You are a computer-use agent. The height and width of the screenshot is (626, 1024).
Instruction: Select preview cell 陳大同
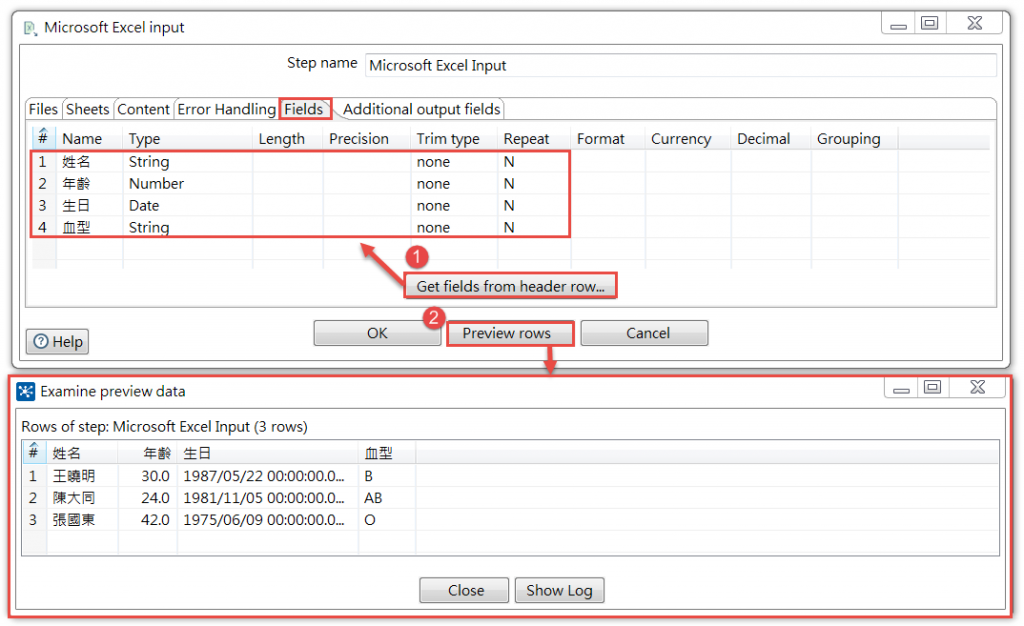[82, 498]
